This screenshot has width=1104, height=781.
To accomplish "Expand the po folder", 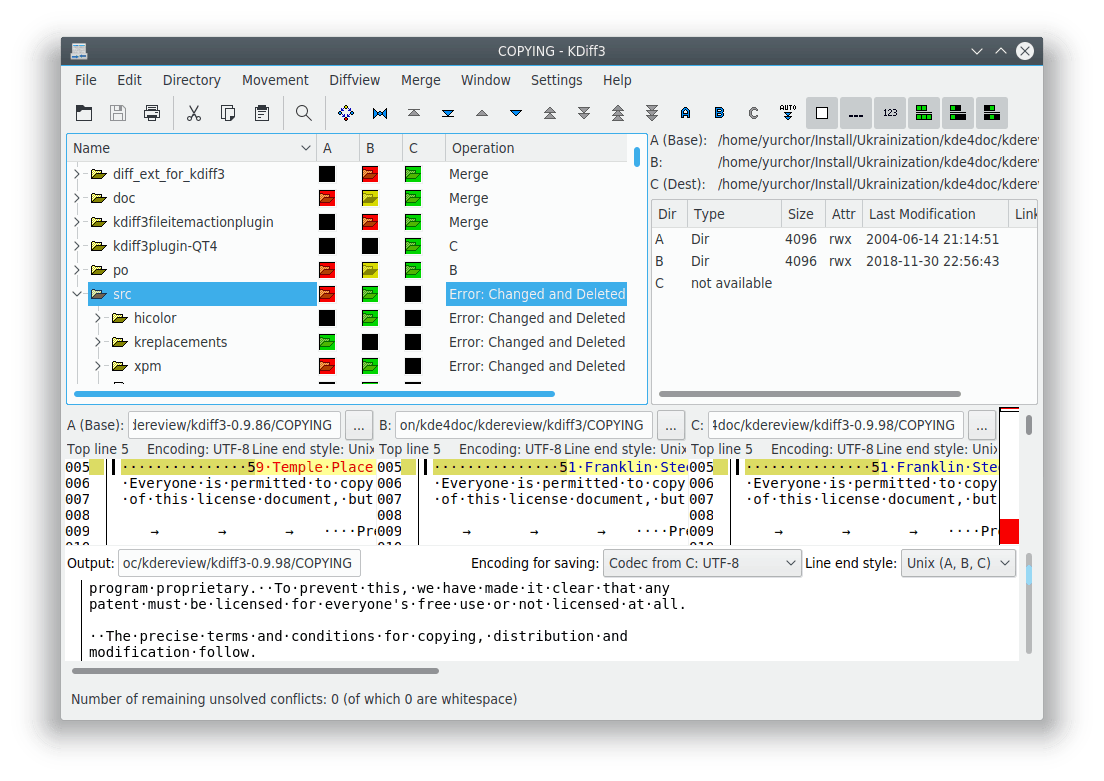I will [x=77, y=270].
